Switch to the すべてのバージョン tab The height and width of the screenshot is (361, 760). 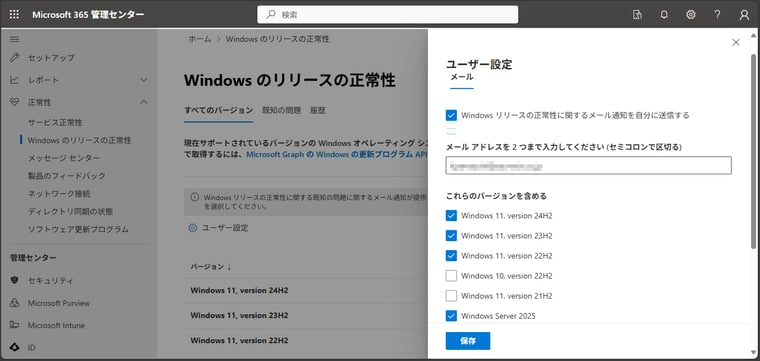click(218, 110)
